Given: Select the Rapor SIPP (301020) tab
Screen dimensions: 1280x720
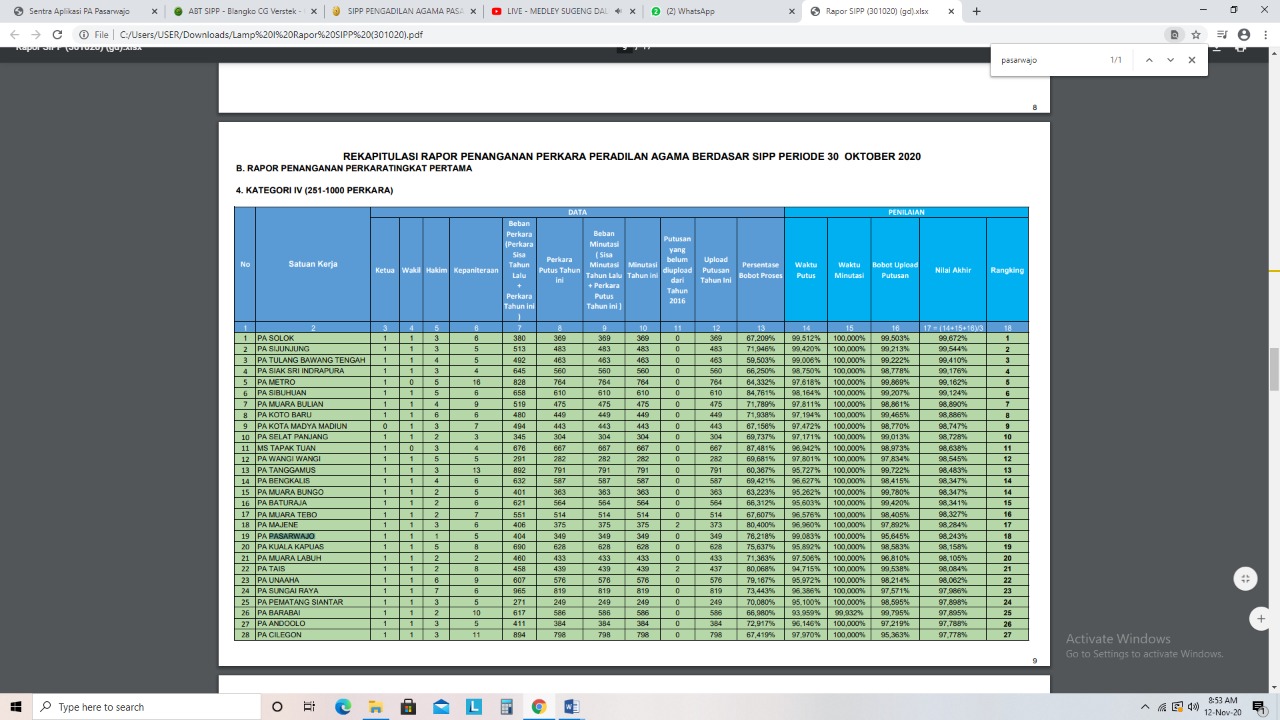Looking at the screenshot, I should (882, 11).
